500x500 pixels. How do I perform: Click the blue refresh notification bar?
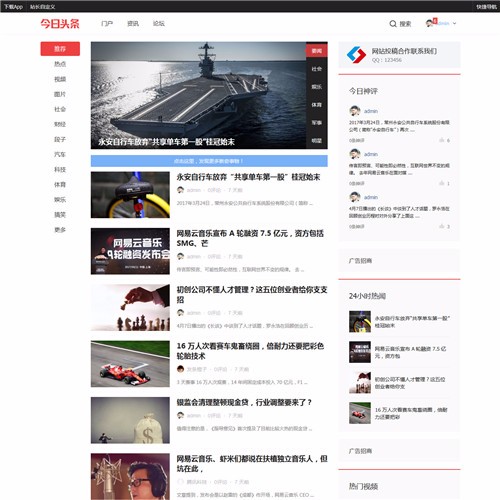tap(209, 161)
